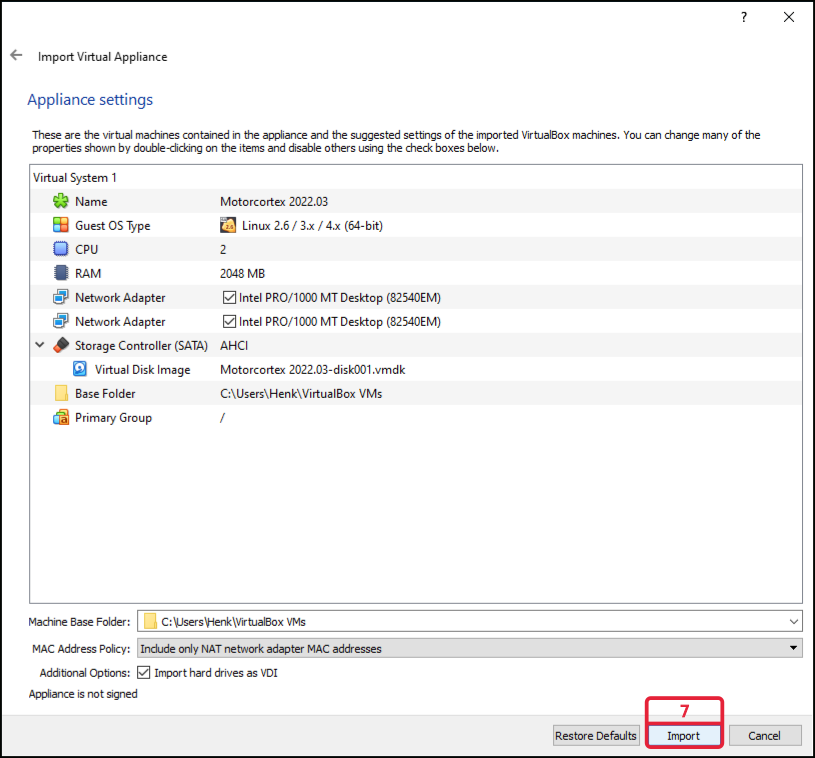Viewport: 815px width, 758px height.
Task: Click the Import button
Action: pos(683,736)
